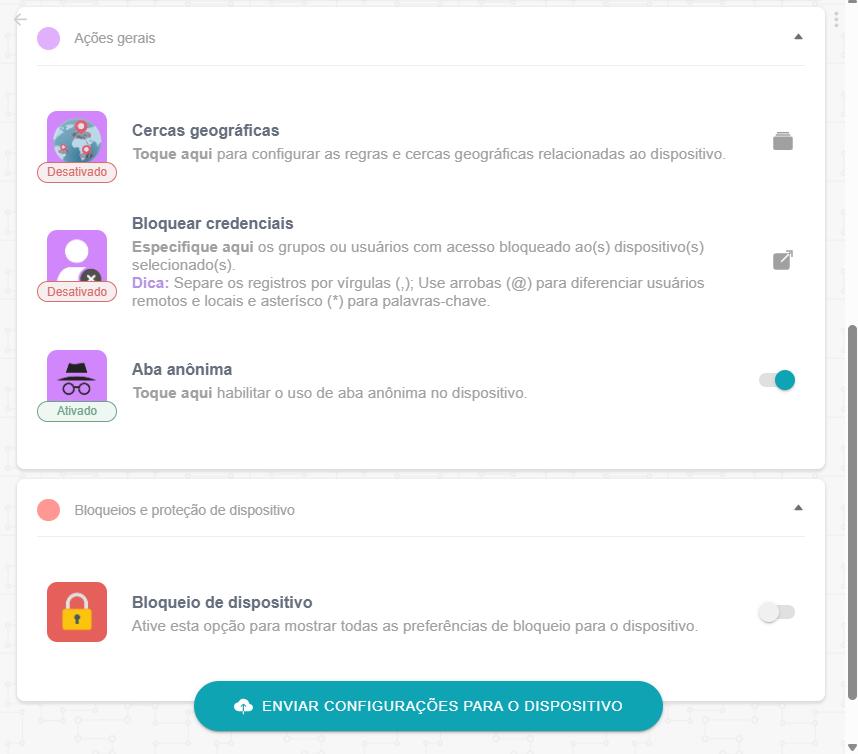Collapse the Ações gerais section
Viewport: 858px width, 754px height.
[798, 37]
